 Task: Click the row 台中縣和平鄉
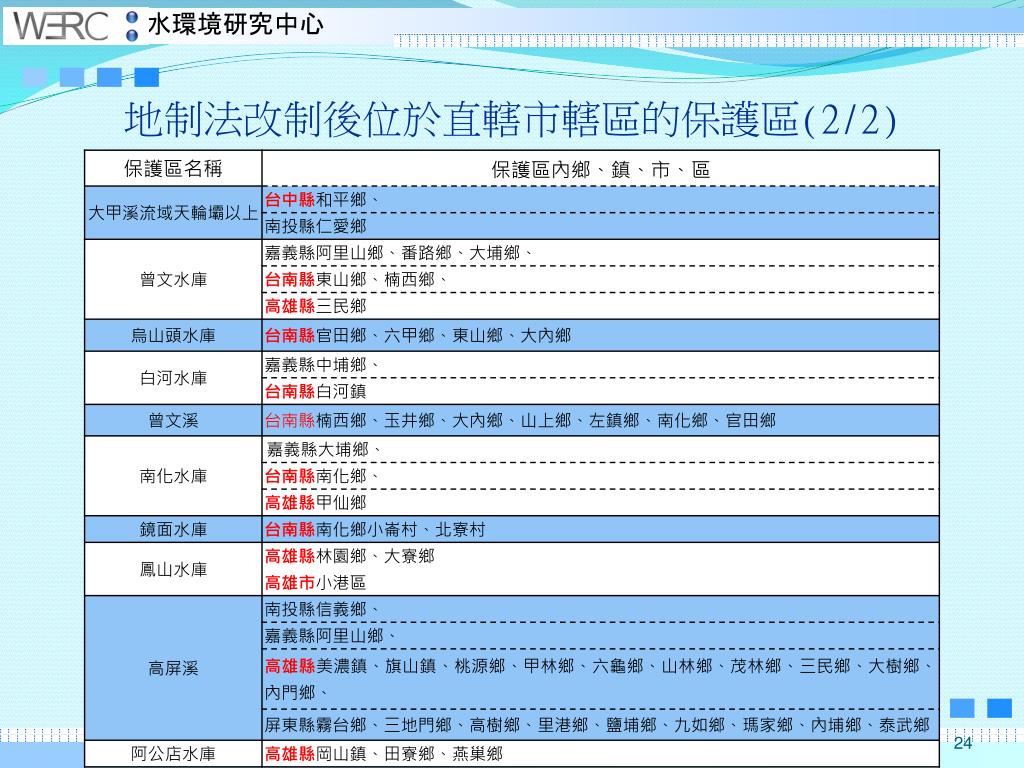point(600,200)
